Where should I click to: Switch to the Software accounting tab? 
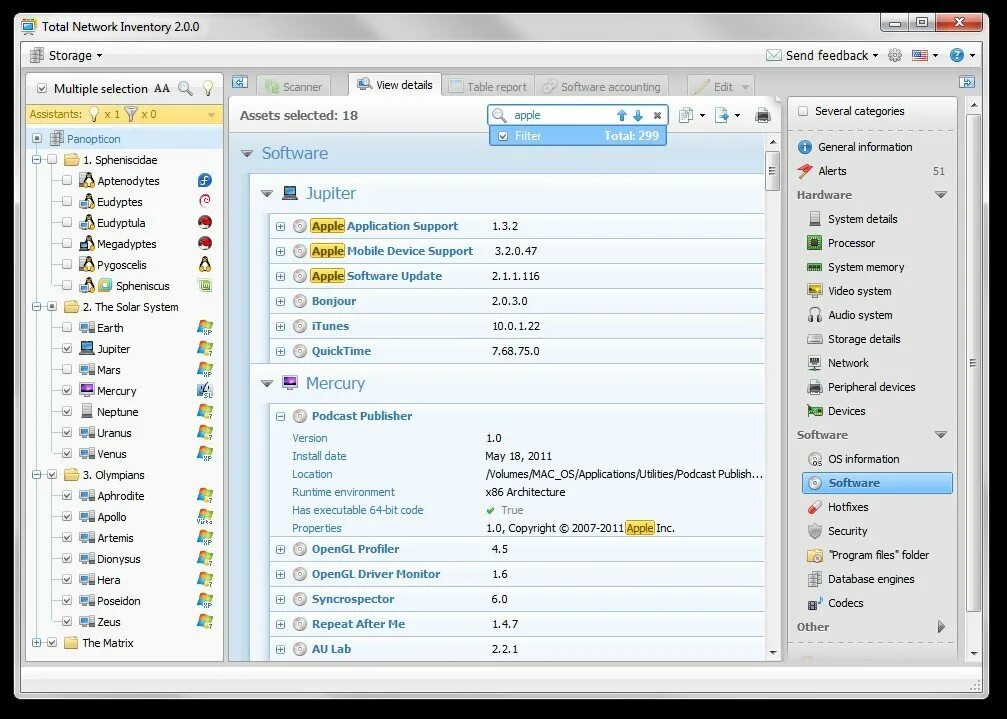[602, 87]
